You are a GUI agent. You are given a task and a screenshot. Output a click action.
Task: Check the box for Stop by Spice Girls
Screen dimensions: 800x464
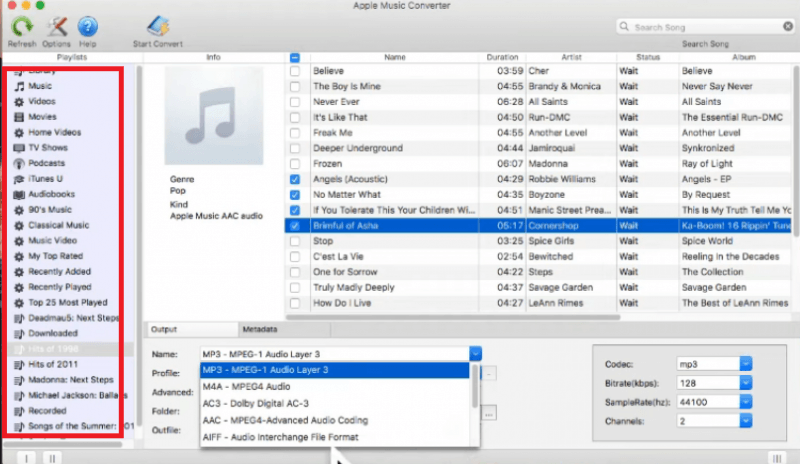295,241
